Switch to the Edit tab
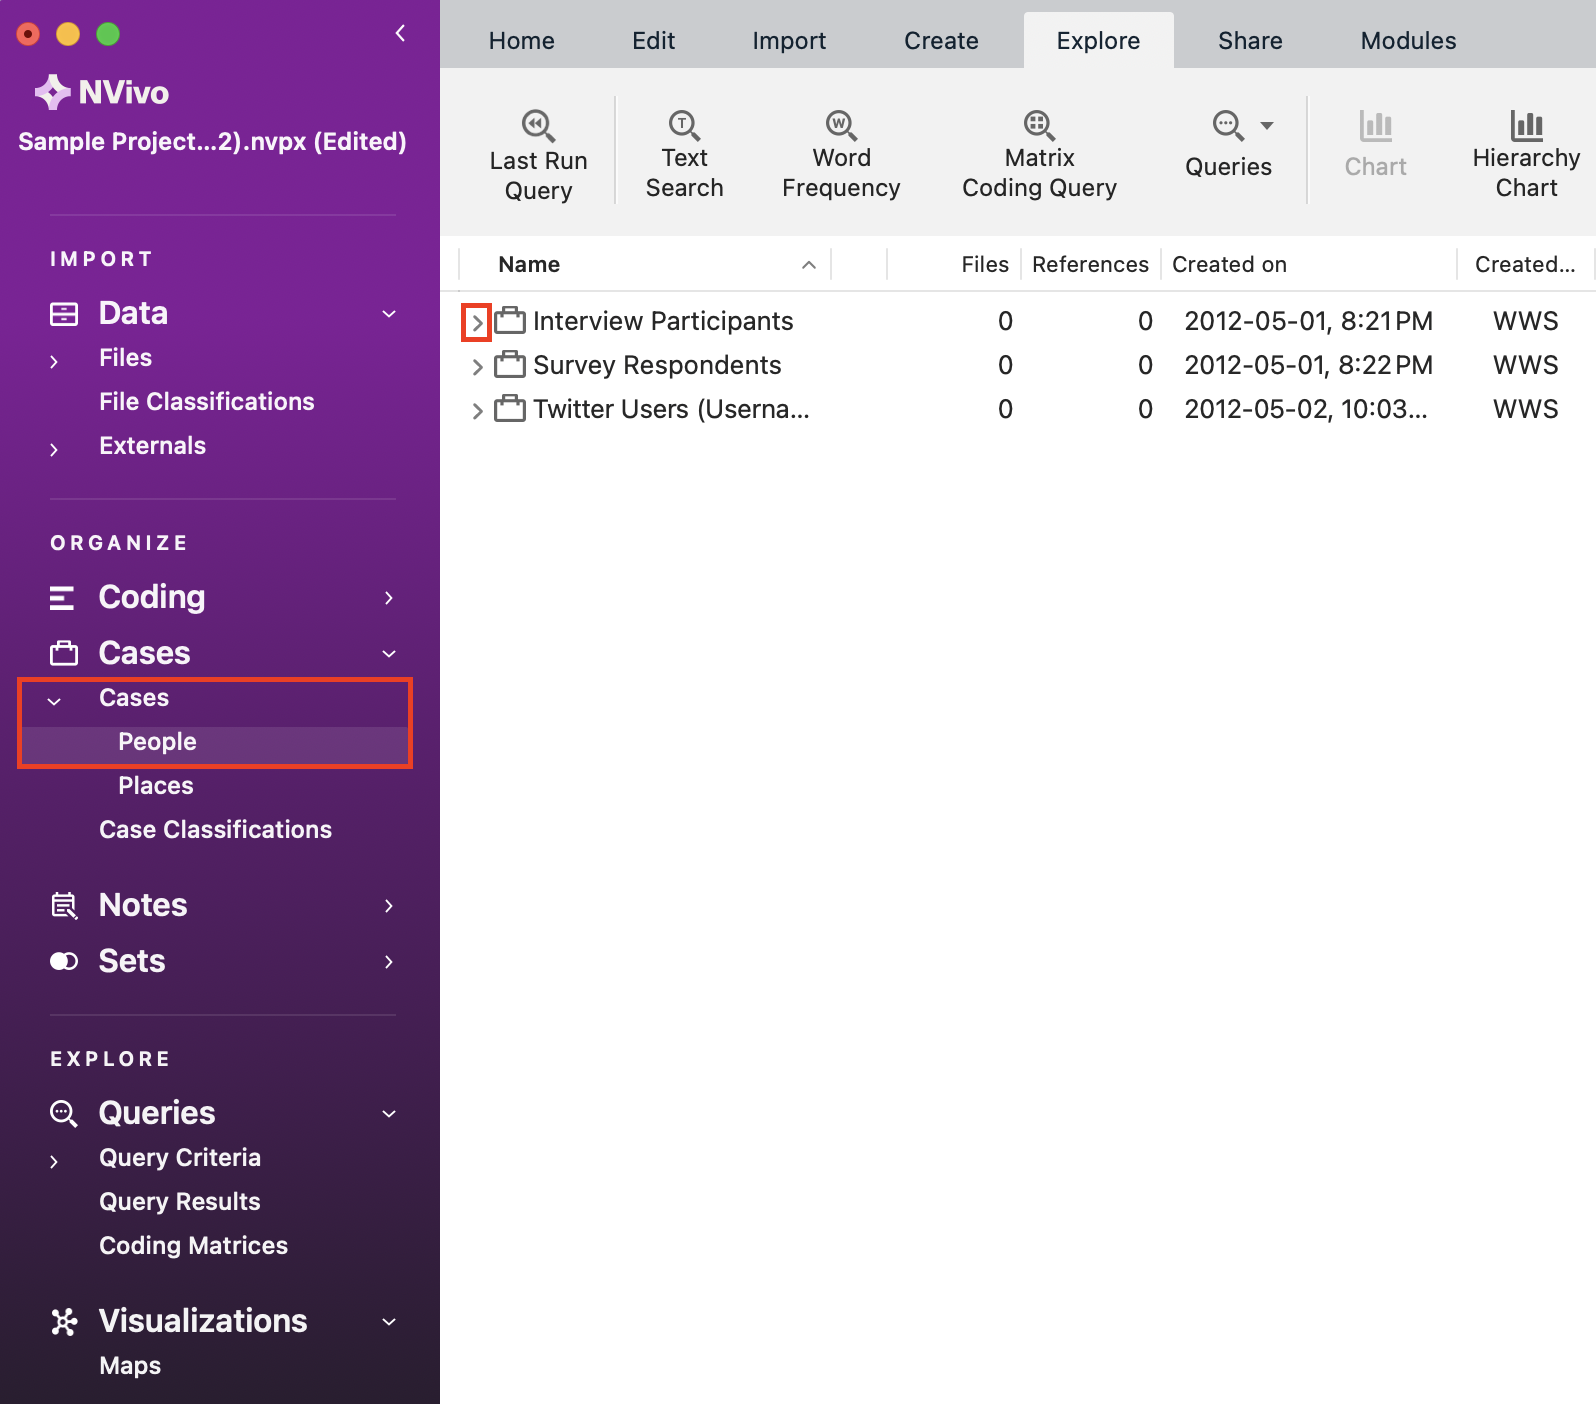The width and height of the screenshot is (1596, 1404). 653,40
